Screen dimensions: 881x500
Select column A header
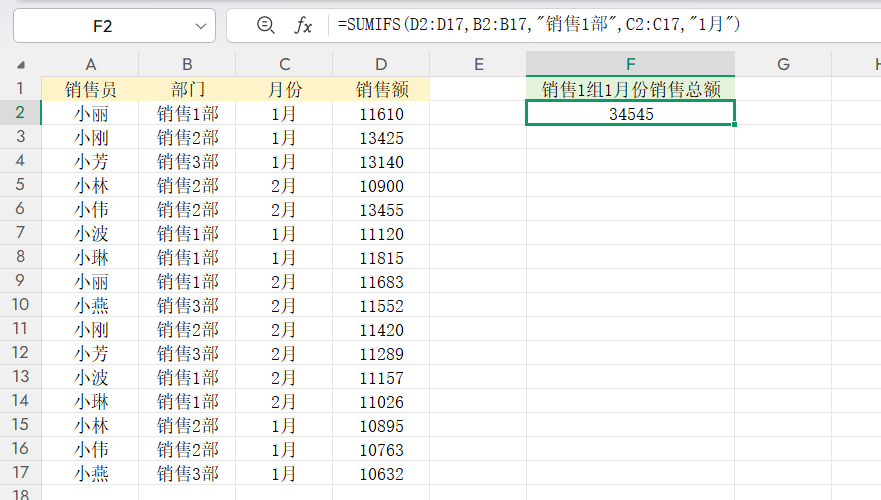[x=90, y=64]
